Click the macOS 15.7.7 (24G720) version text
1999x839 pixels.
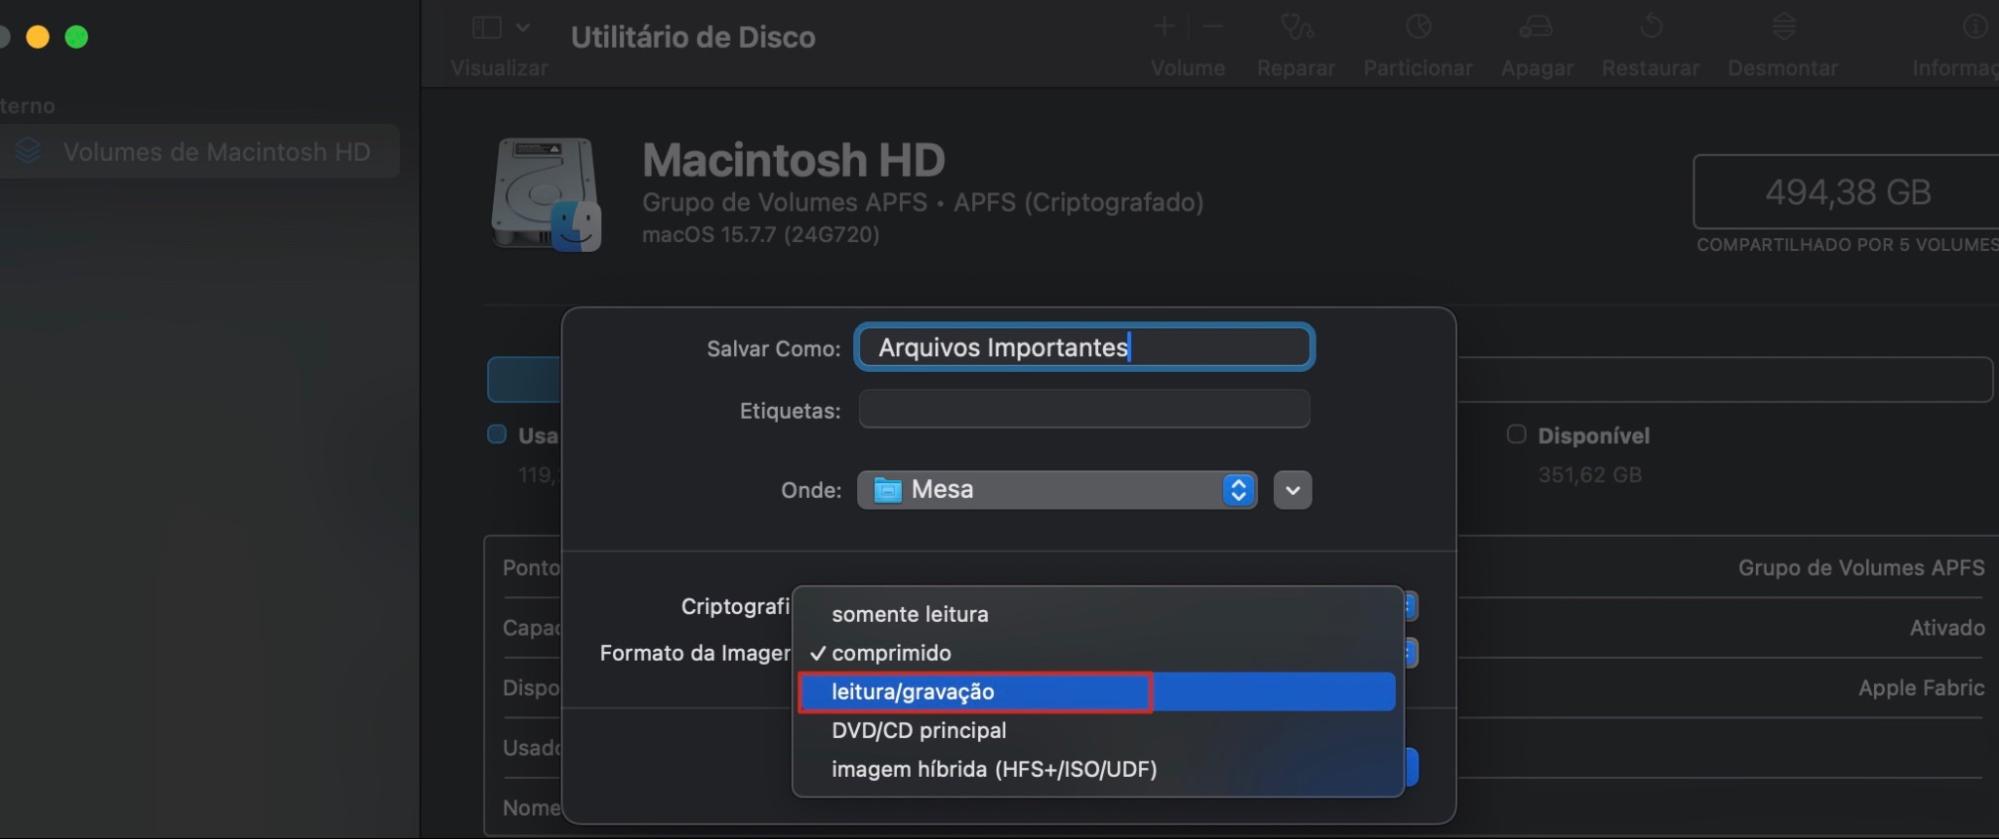point(761,235)
